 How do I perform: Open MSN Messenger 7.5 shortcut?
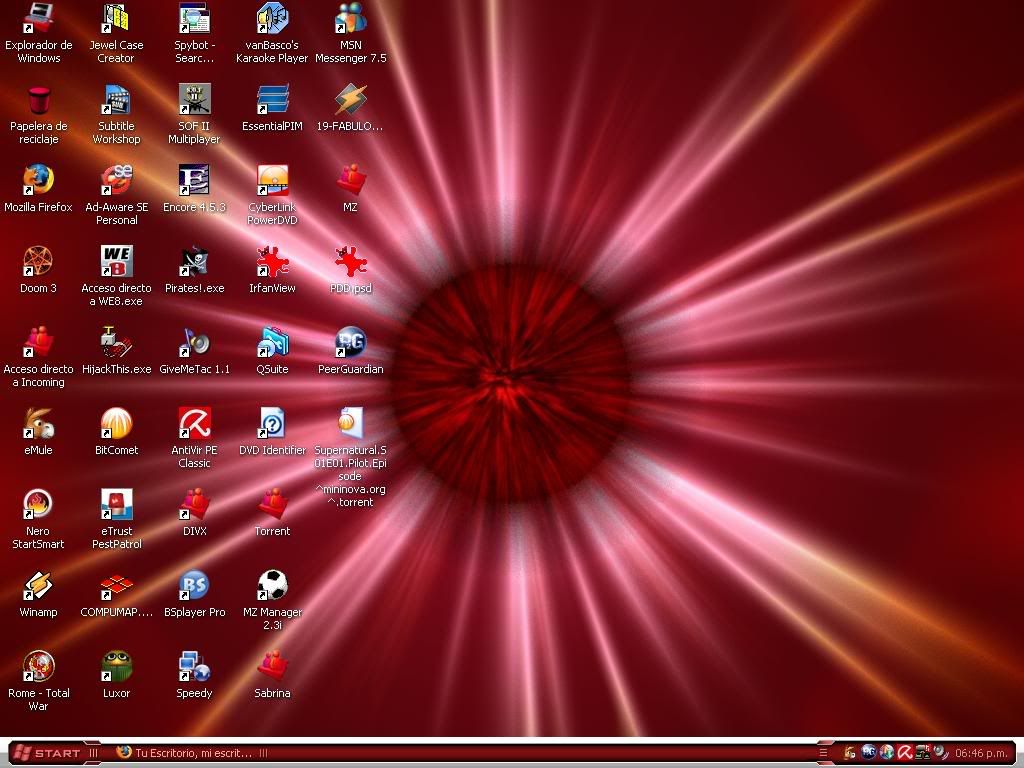[x=350, y=19]
